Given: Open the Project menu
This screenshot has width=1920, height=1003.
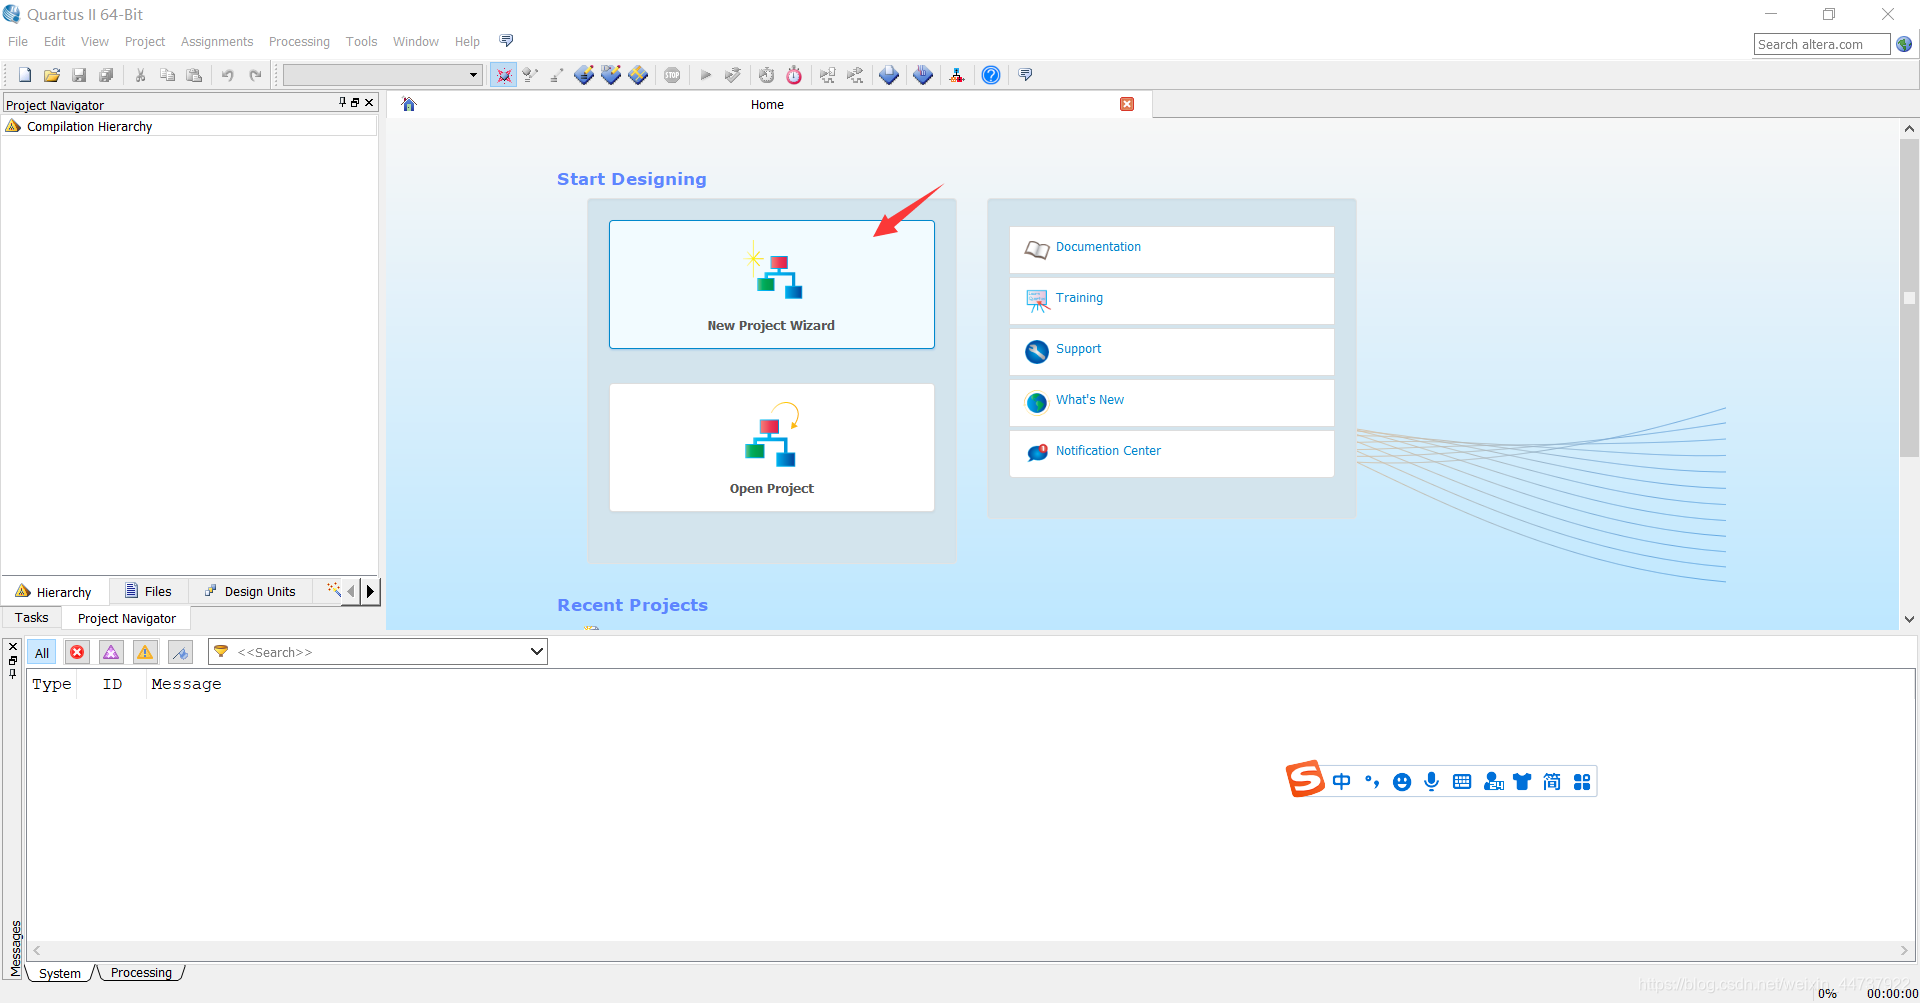Looking at the screenshot, I should tap(145, 41).
